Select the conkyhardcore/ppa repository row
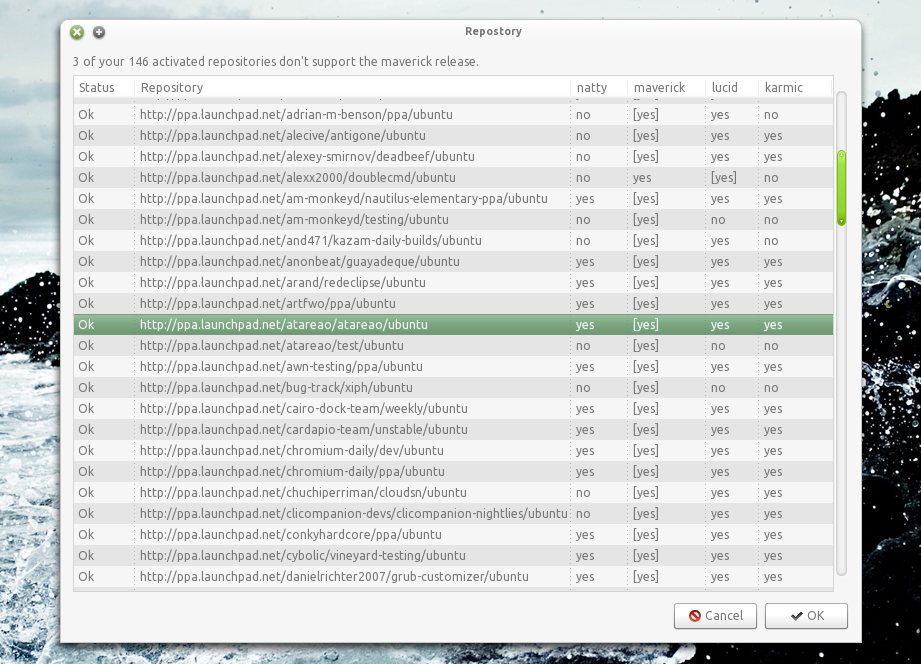Image resolution: width=921 pixels, height=664 pixels. 453,535
